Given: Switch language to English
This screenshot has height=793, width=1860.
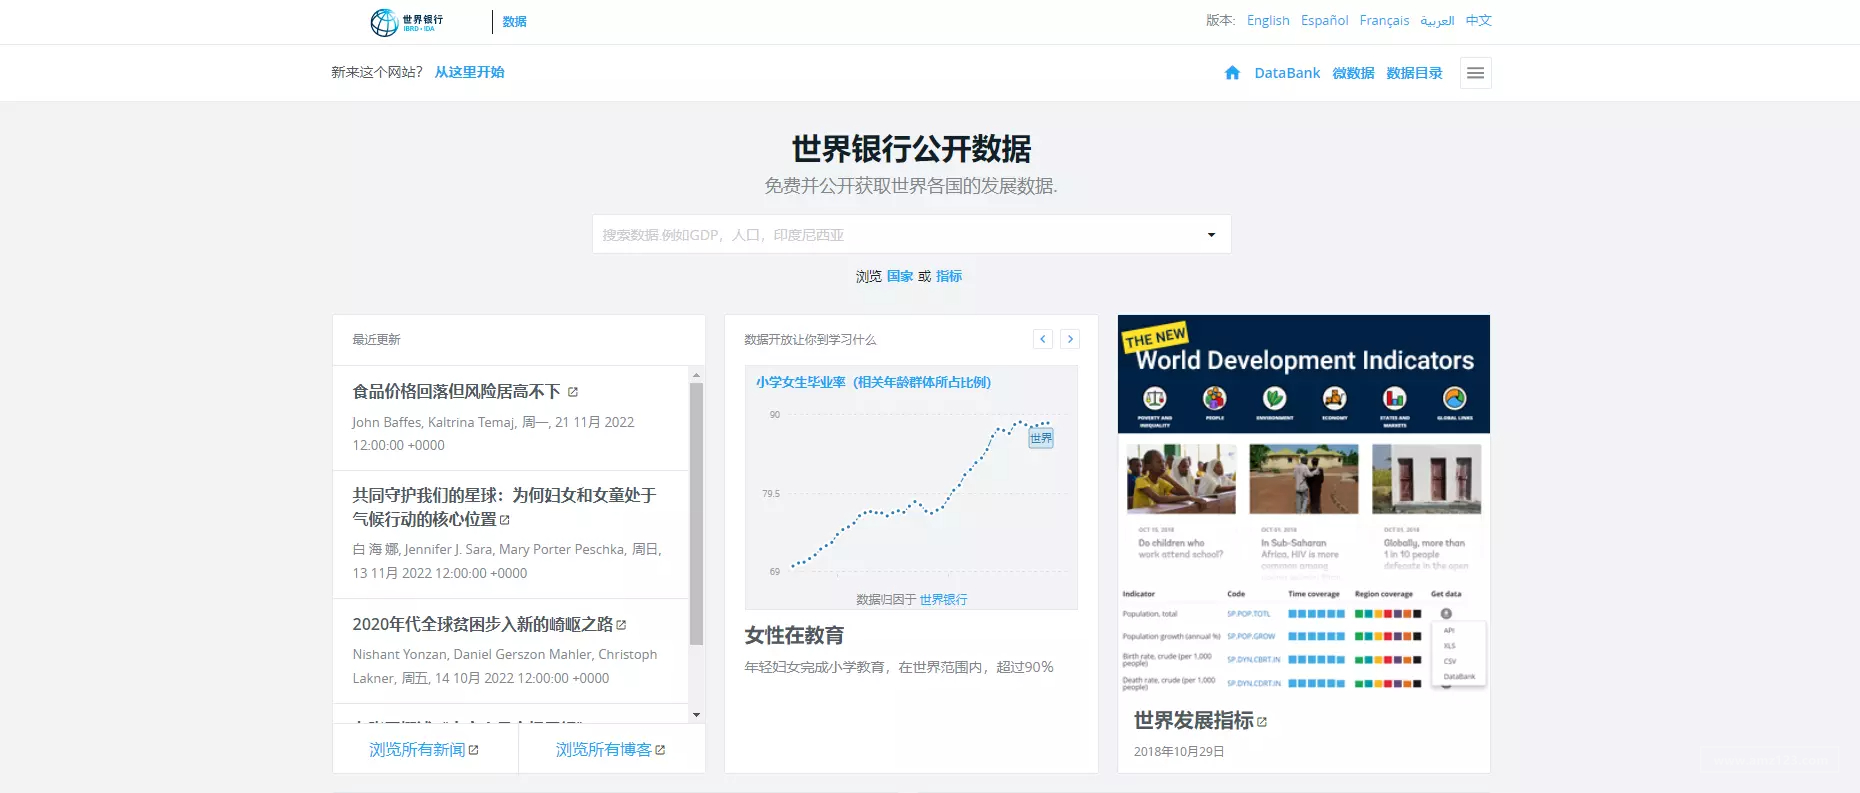Looking at the screenshot, I should tap(1268, 20).
